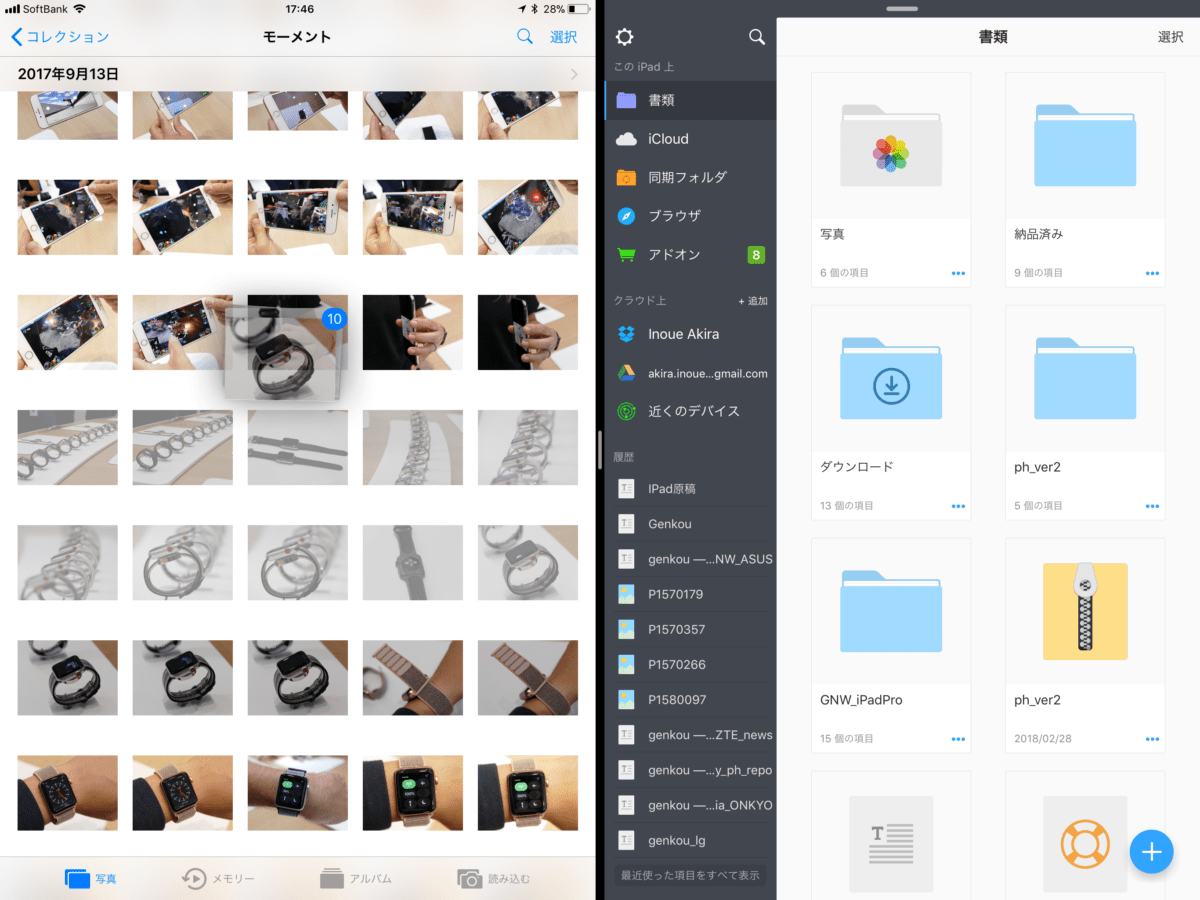
Task: Switch to the アルバム tab
Action: 356,879
